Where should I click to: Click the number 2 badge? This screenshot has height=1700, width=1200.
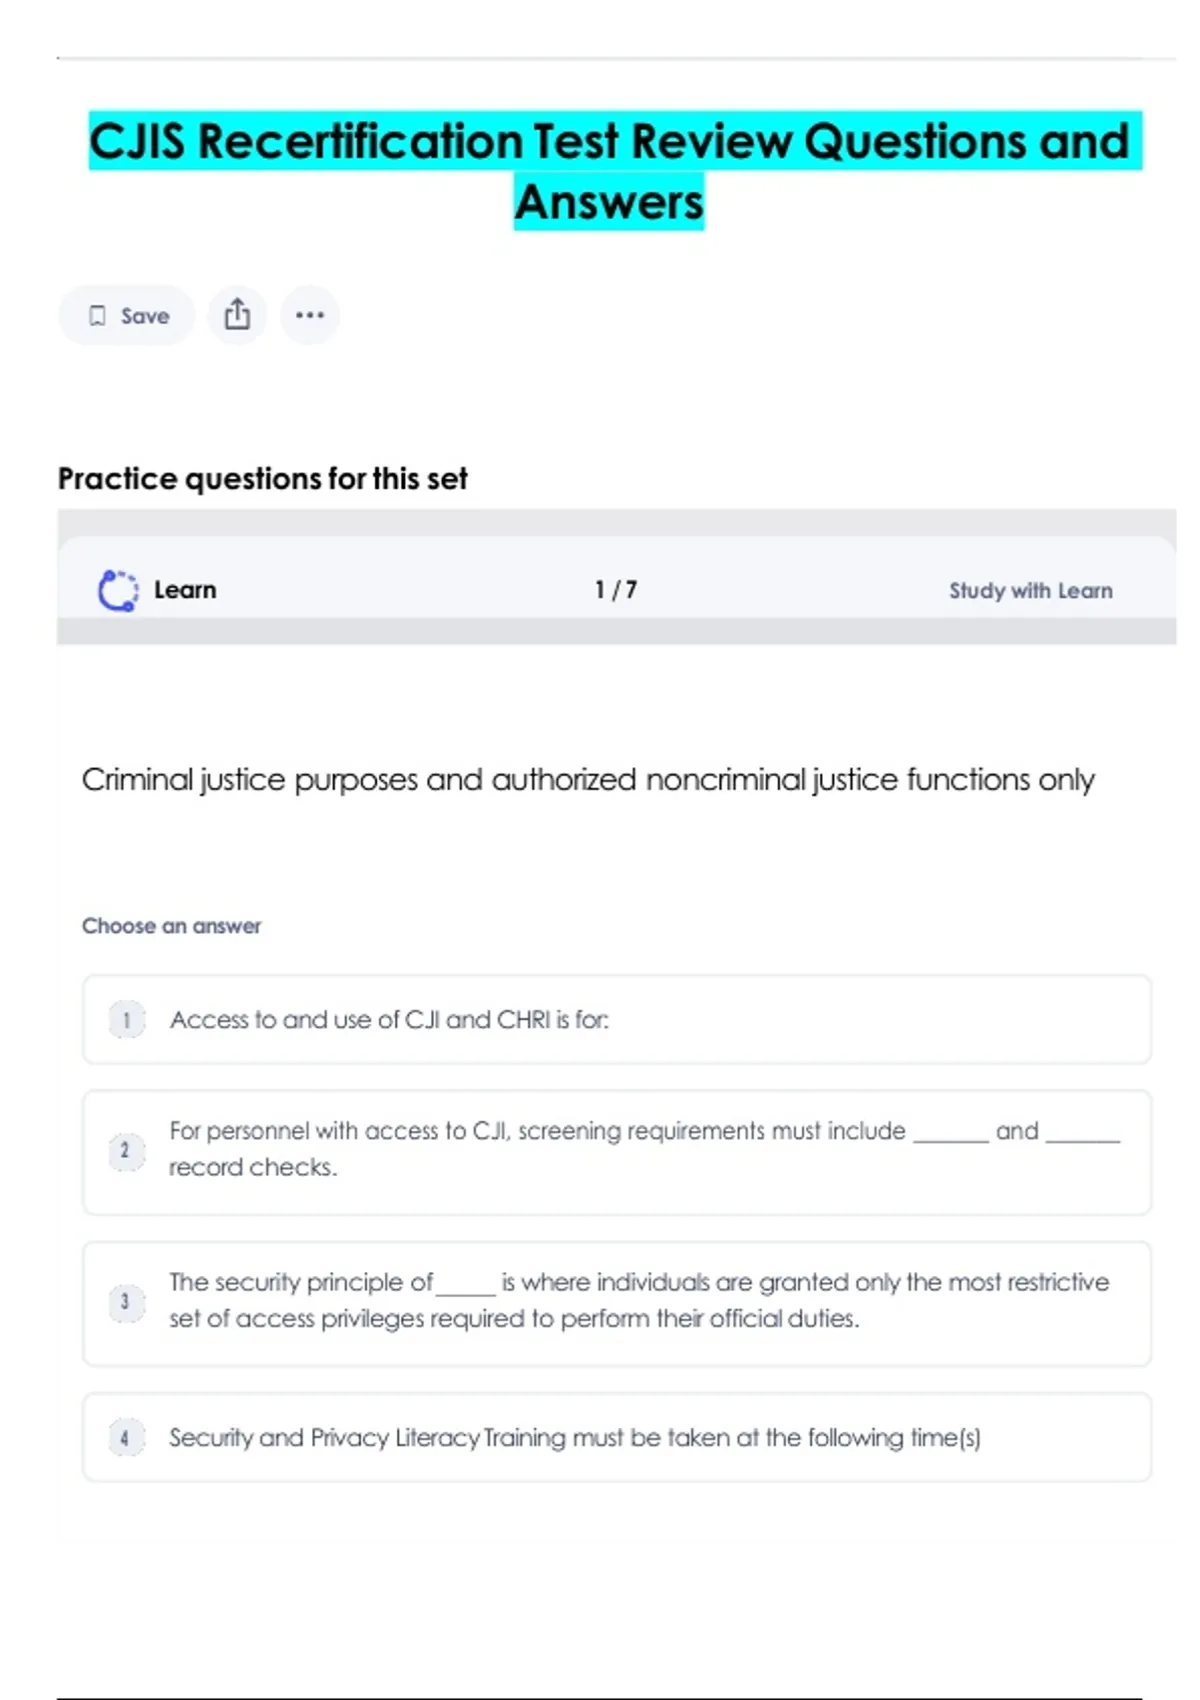pos(126,1151)
